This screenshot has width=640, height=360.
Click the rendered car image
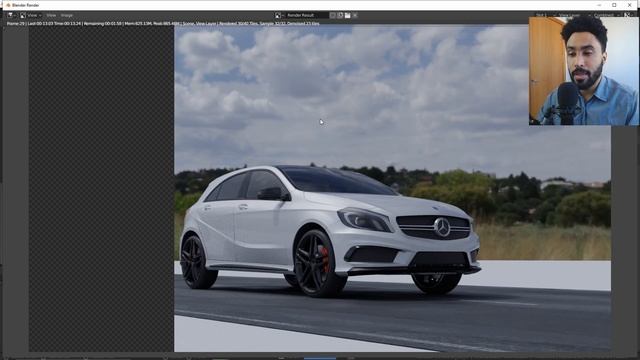click(x=392, y=188)
